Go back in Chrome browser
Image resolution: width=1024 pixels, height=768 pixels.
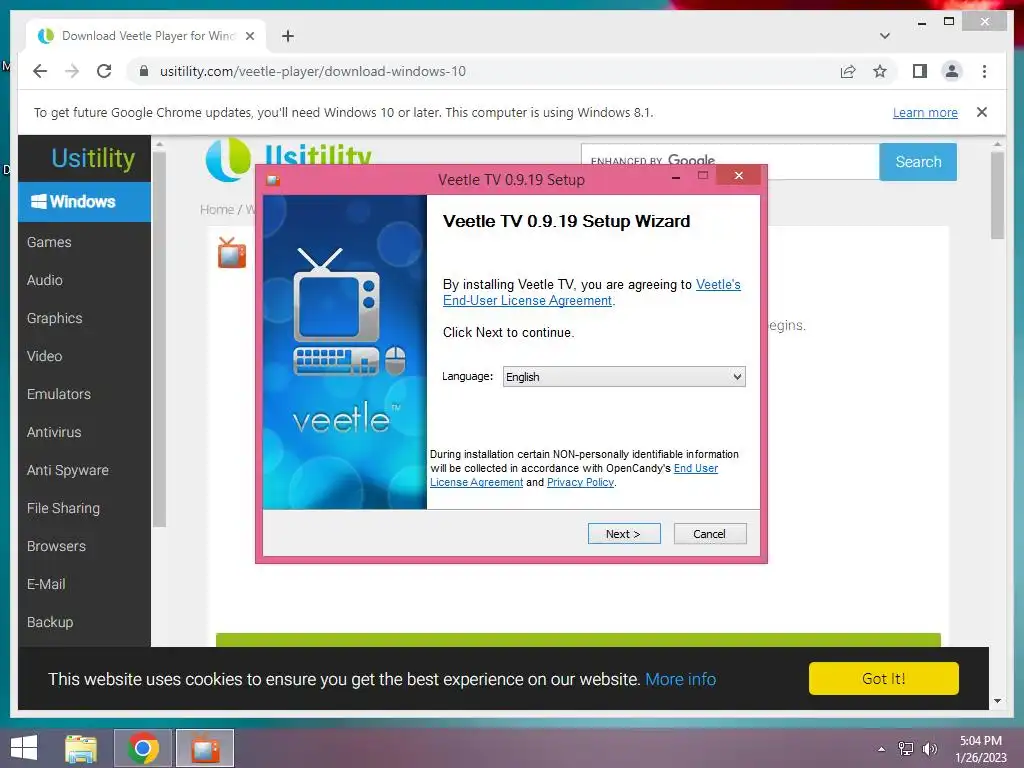[40, 71]
